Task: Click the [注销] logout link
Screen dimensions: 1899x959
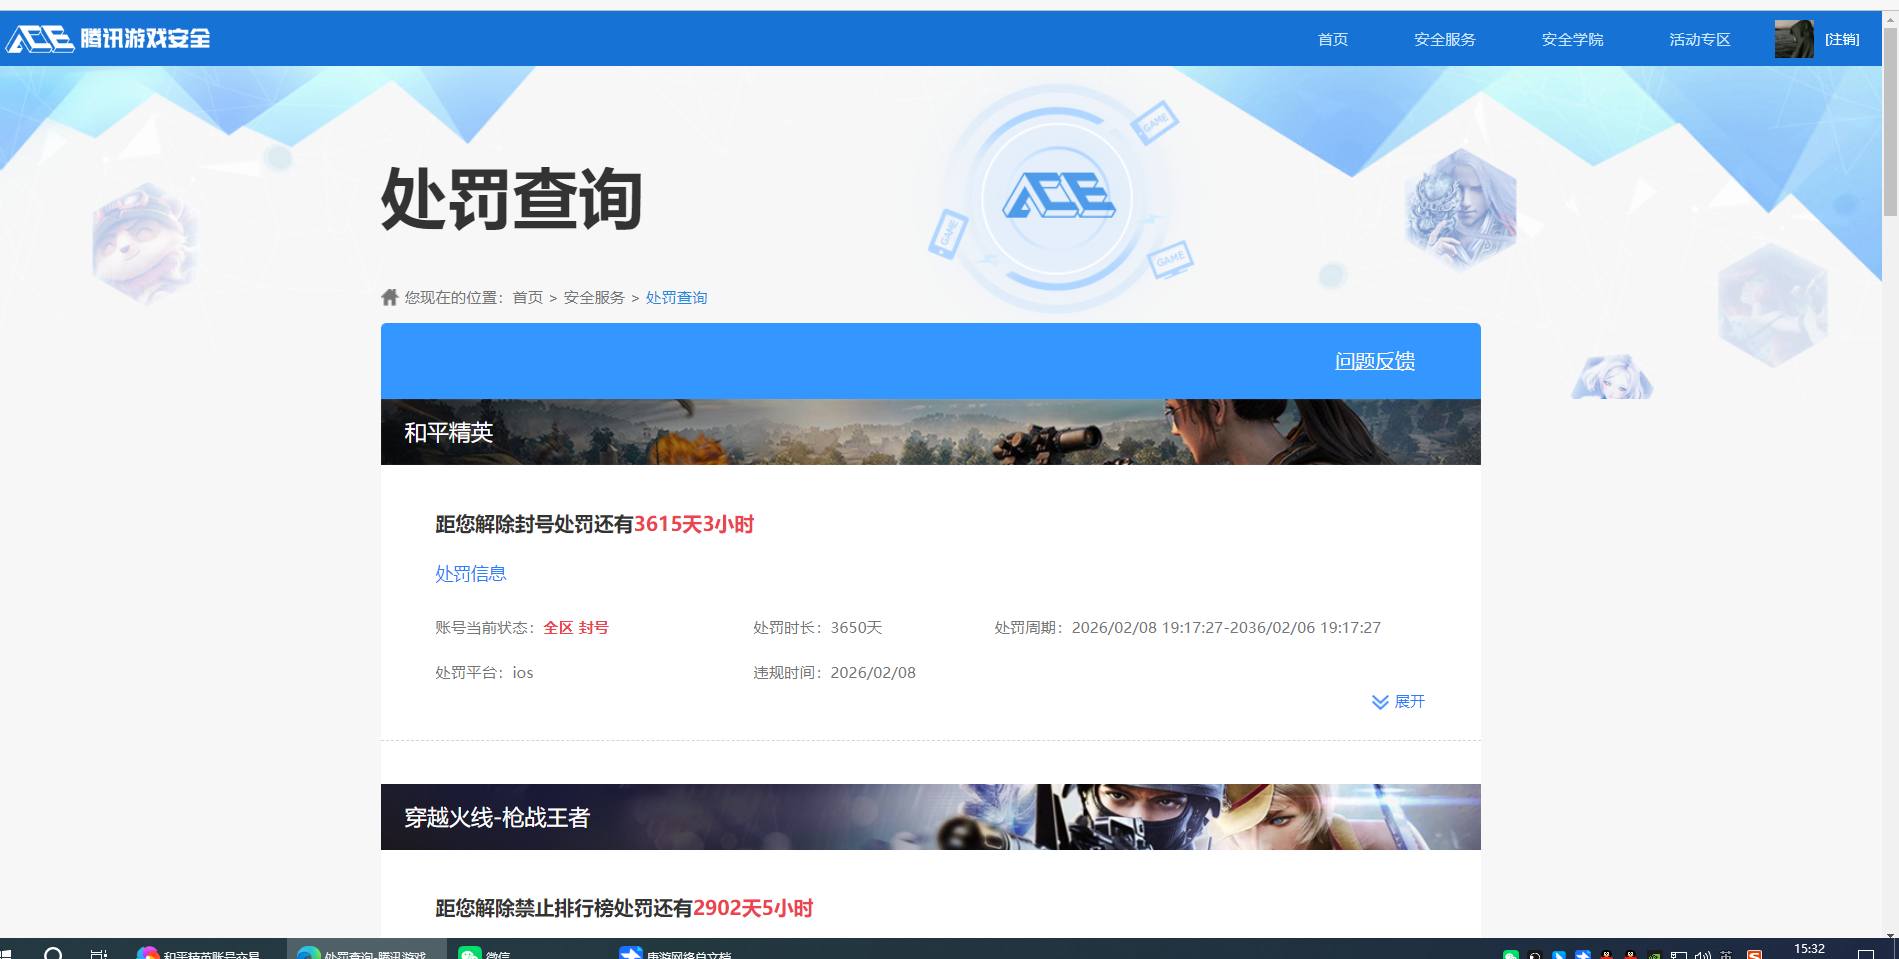Action: tap(1841, 39)
